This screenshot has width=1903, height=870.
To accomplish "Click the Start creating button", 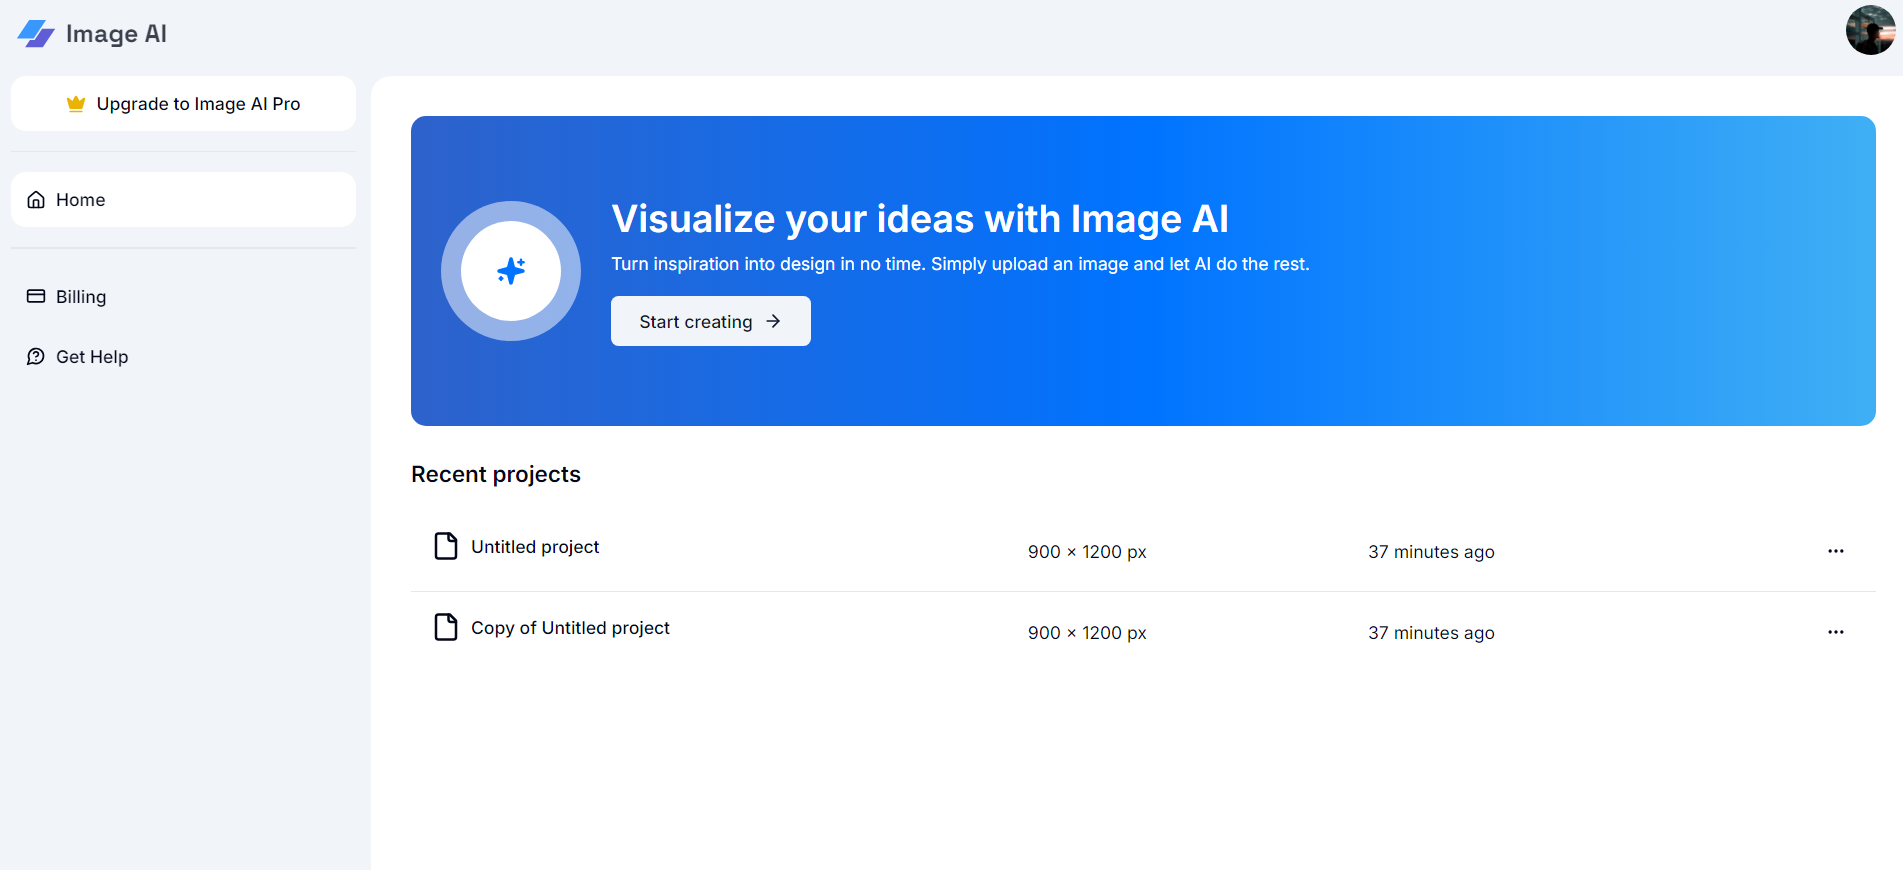I will tap(711, 321).
